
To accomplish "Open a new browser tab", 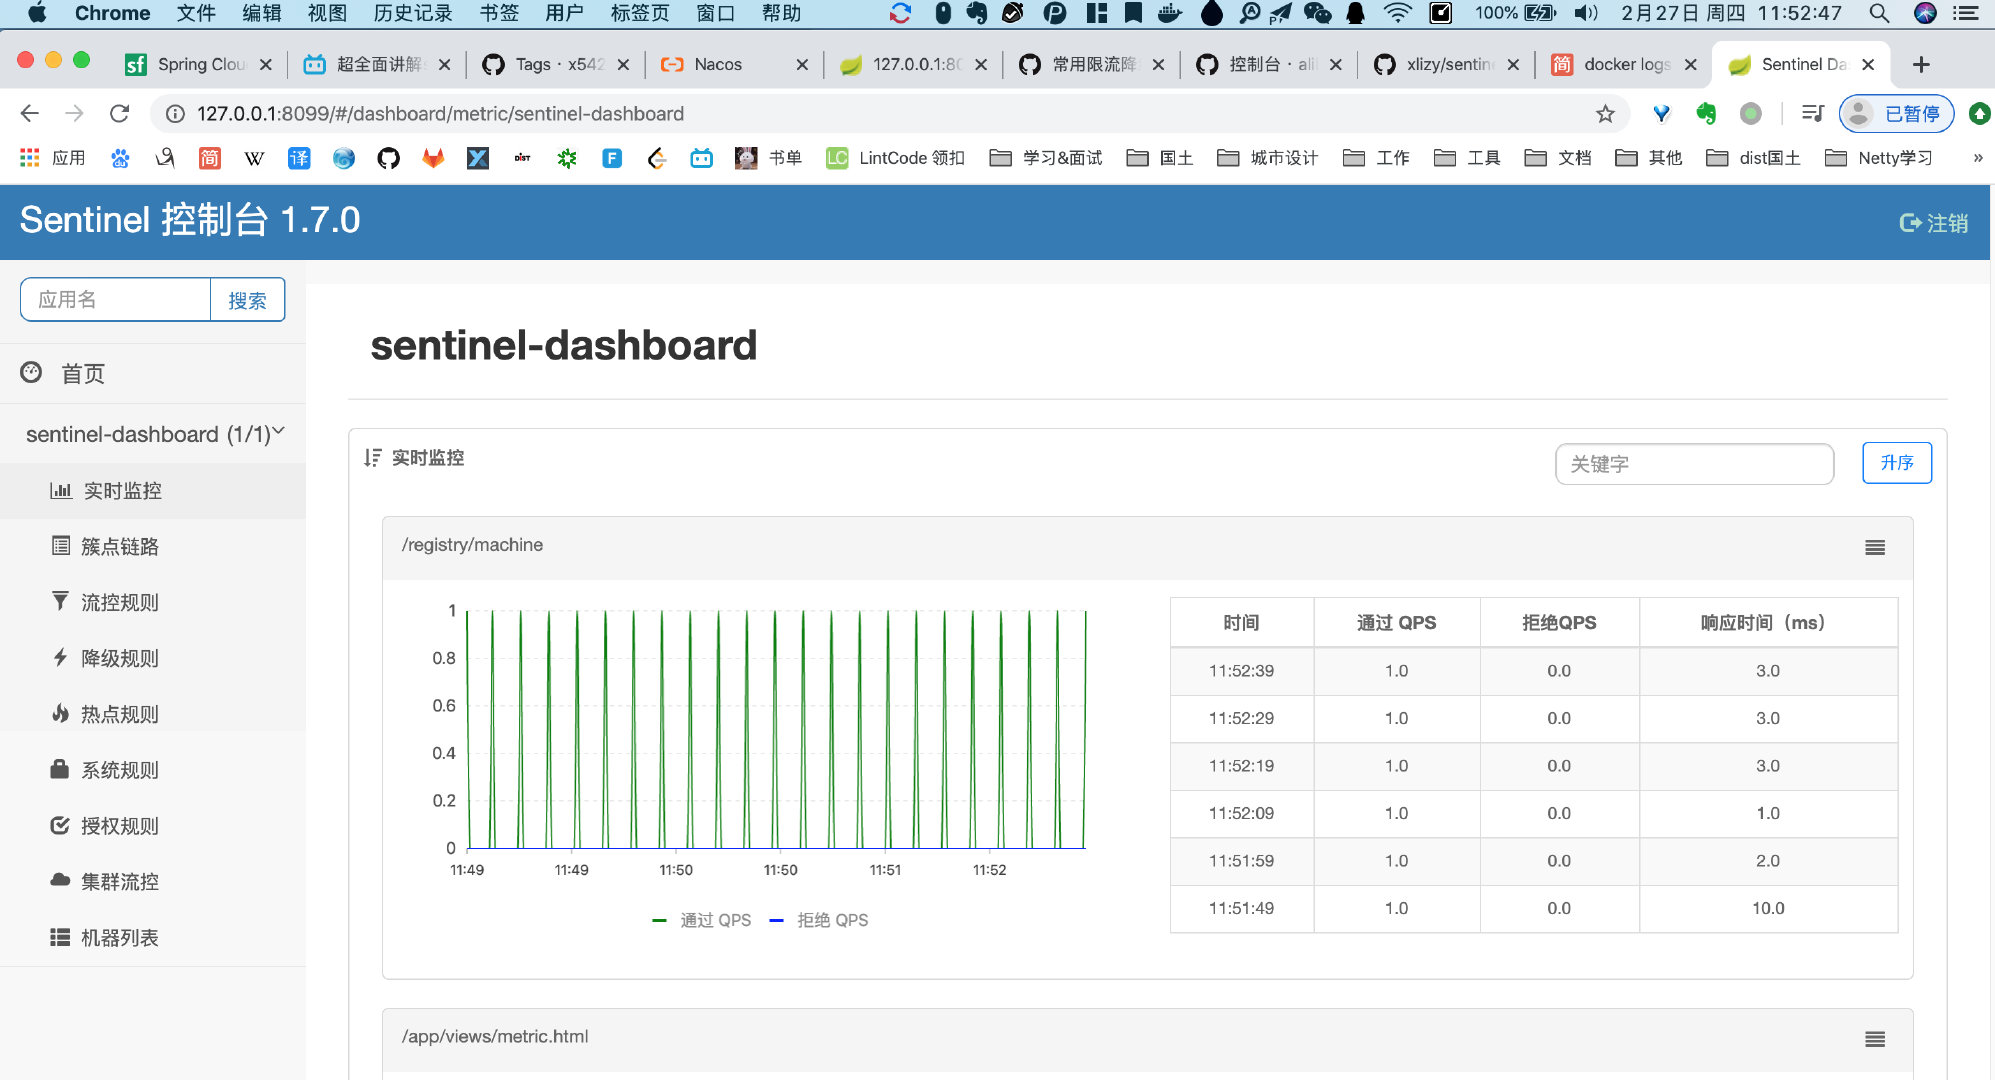I will point(1921,65).
